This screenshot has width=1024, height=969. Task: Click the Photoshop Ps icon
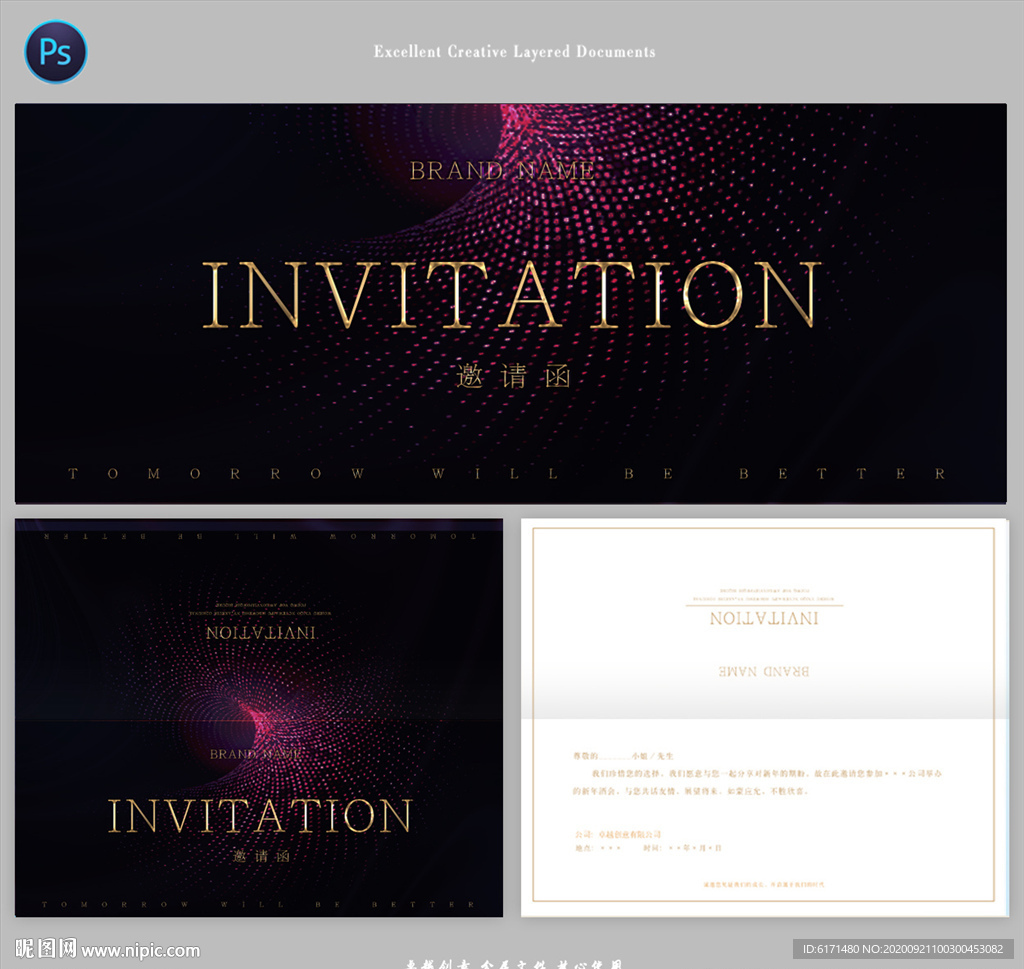coord(56,52)
